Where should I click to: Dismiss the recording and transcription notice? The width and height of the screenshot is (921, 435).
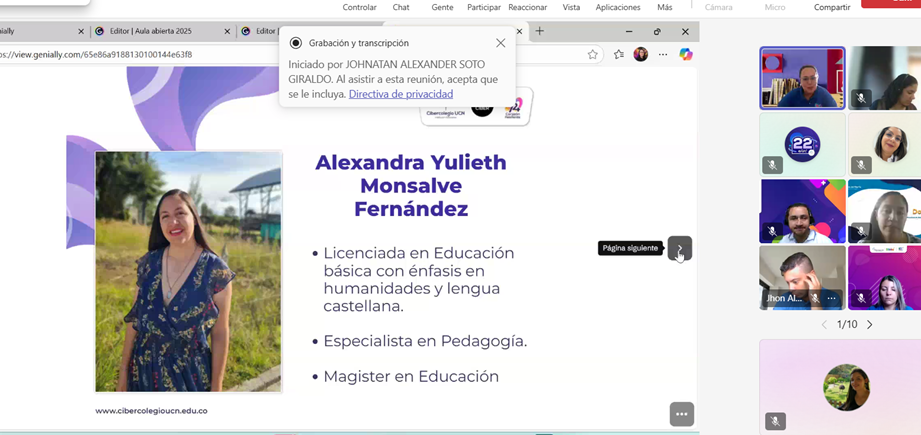pos(500,43)
